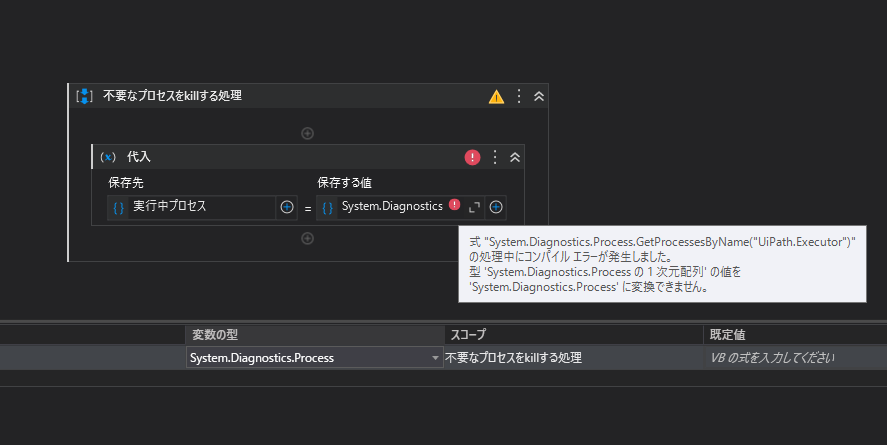Click the sequence icon beside 不要なプロセスをkillする処理
Screen dimensions: 887x445
(x=84, y=96)
